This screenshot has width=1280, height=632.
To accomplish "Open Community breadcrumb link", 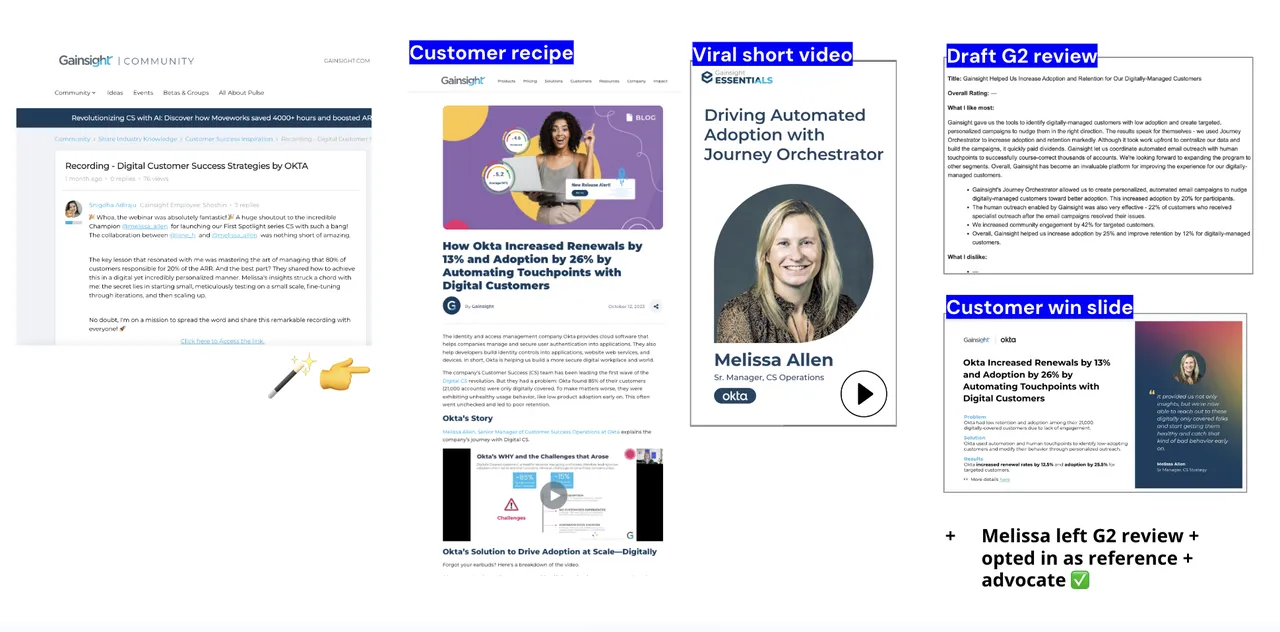I will 72,139.
